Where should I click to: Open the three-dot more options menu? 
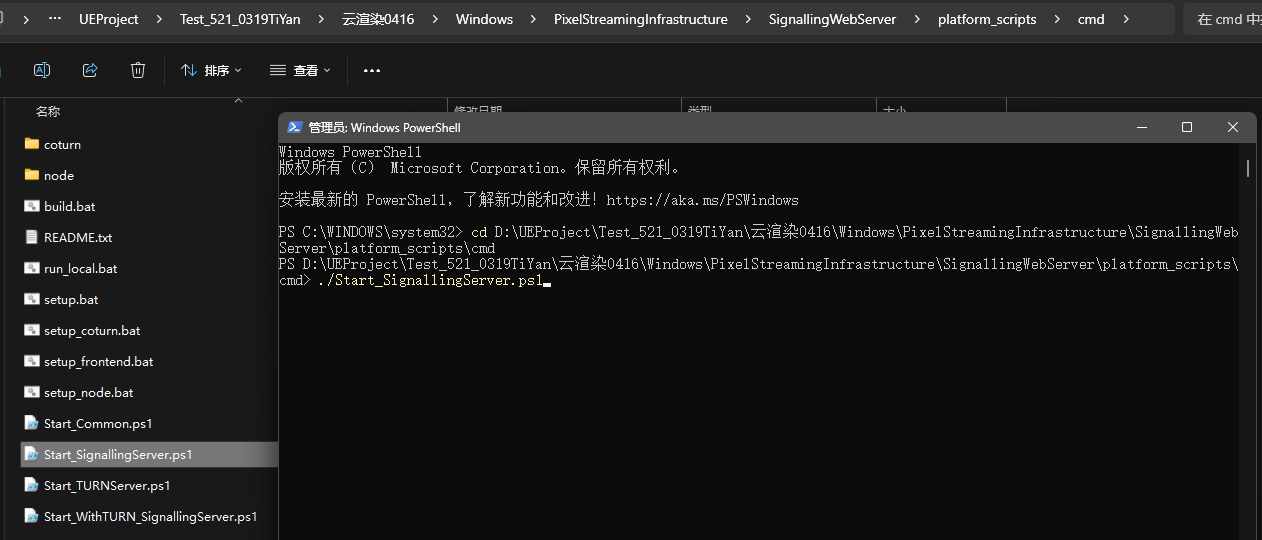click(x=372, y=70)
